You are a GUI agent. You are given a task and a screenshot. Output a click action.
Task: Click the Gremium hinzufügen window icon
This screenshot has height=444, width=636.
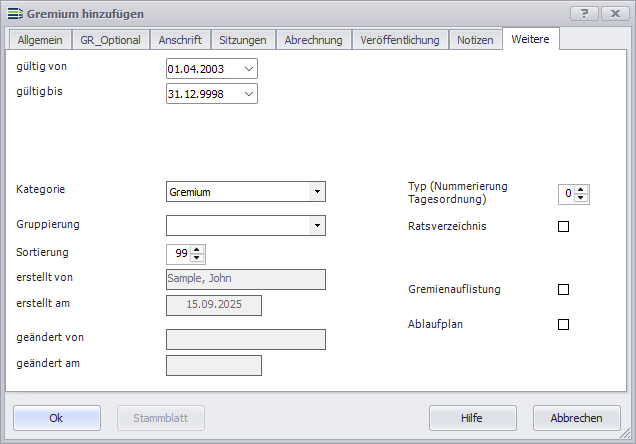(x=14, y=14)
